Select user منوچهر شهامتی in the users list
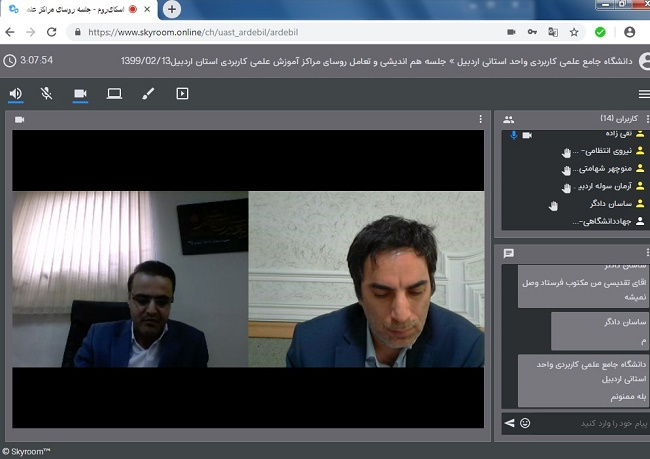This screenshot has width=650, height=459. pyautogui.click(x=606, y=169)
